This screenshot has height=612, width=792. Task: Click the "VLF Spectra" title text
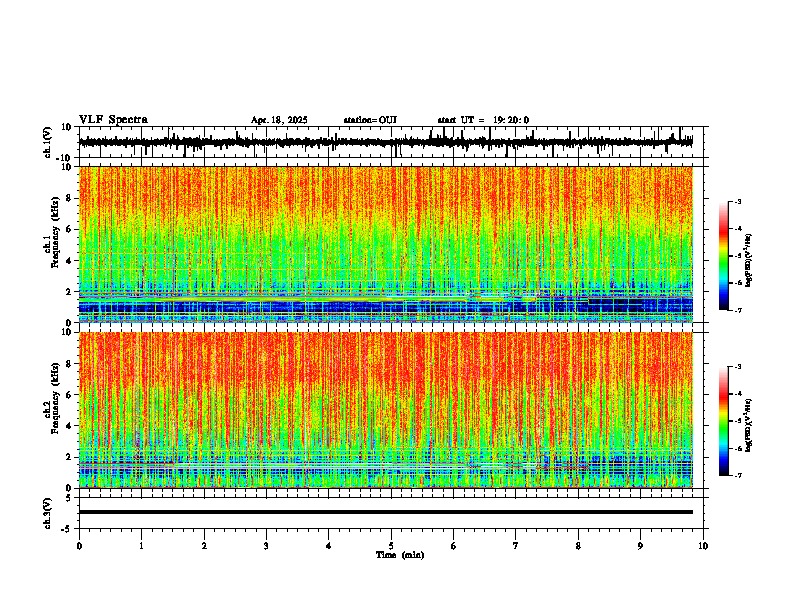113,120
